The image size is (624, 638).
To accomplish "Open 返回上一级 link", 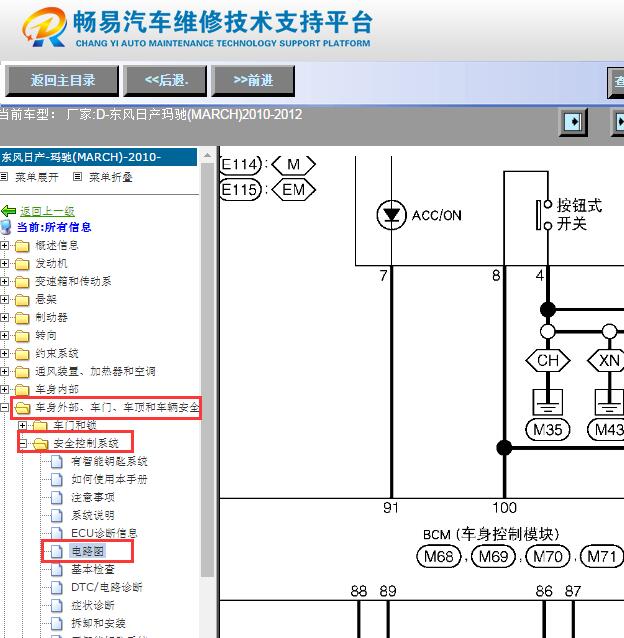I will (x=47, y=211).
